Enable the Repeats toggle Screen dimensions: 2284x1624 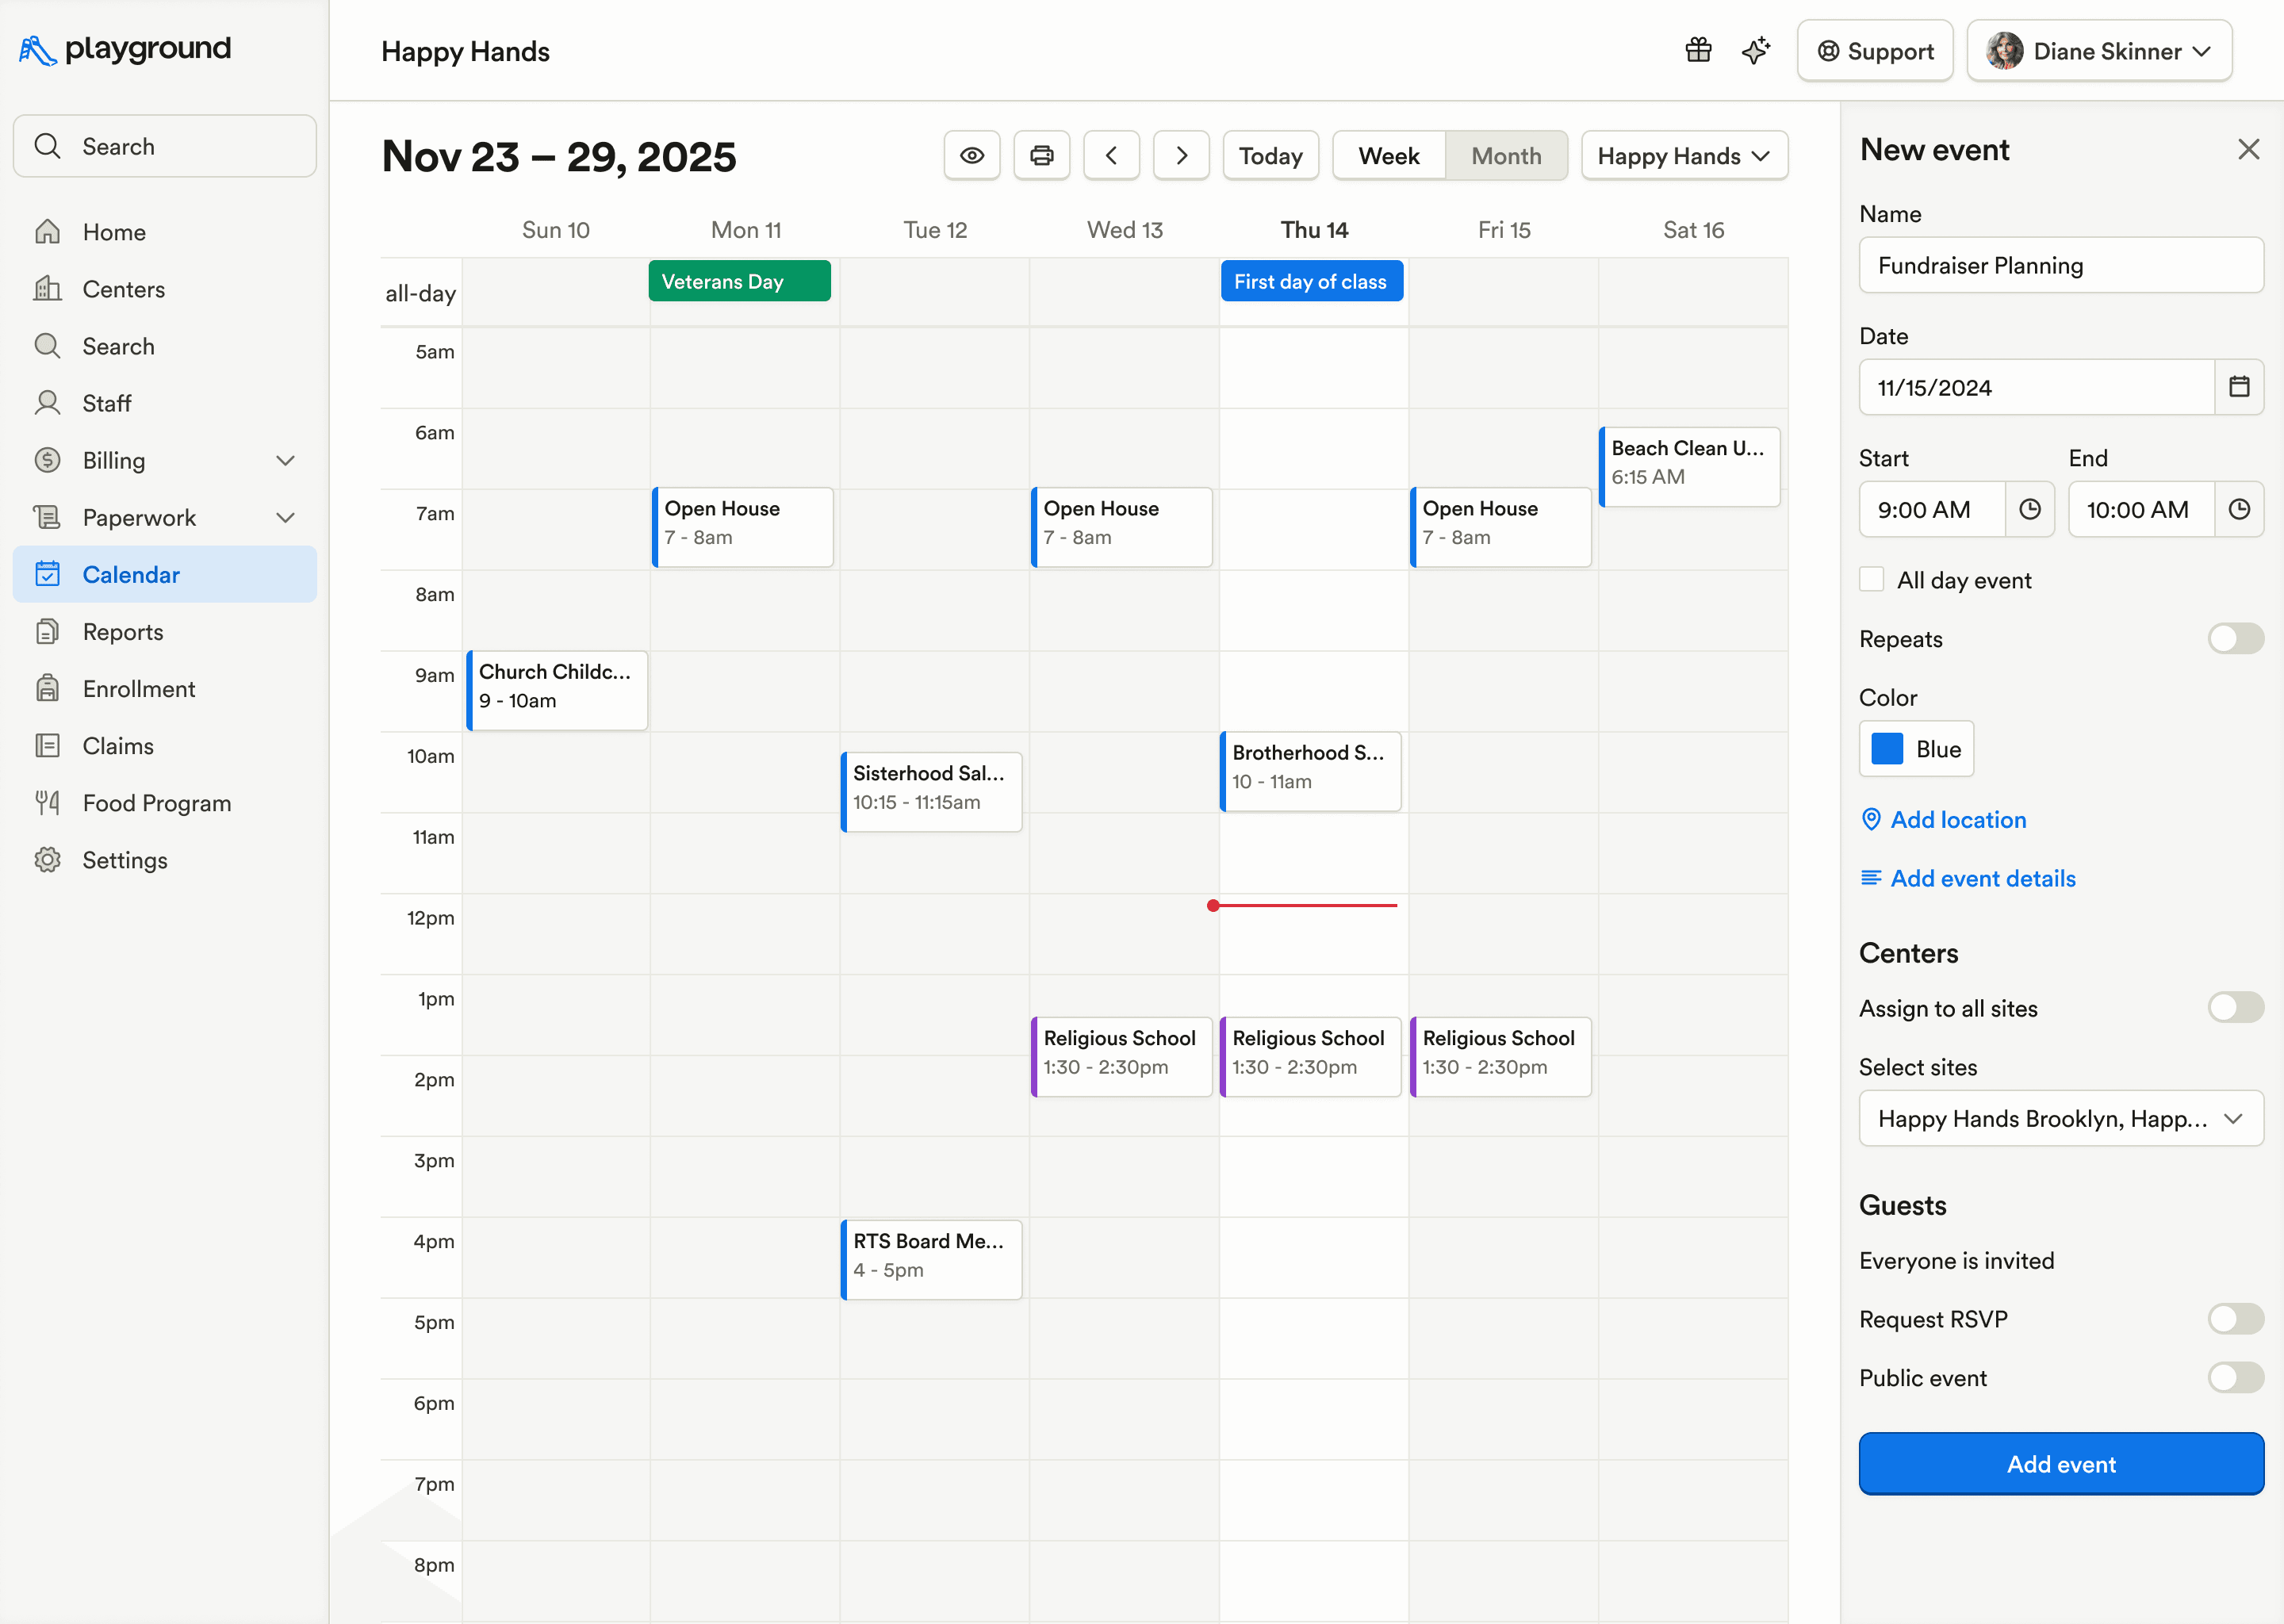(2236, 639)
